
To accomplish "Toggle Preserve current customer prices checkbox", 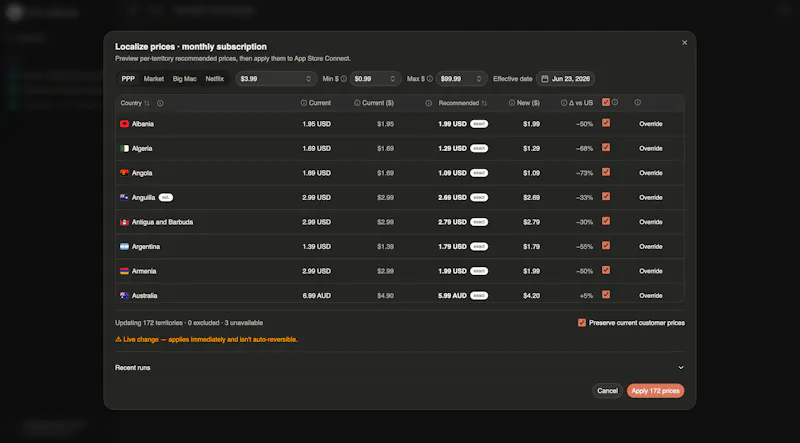I will (x=582, y=323).
